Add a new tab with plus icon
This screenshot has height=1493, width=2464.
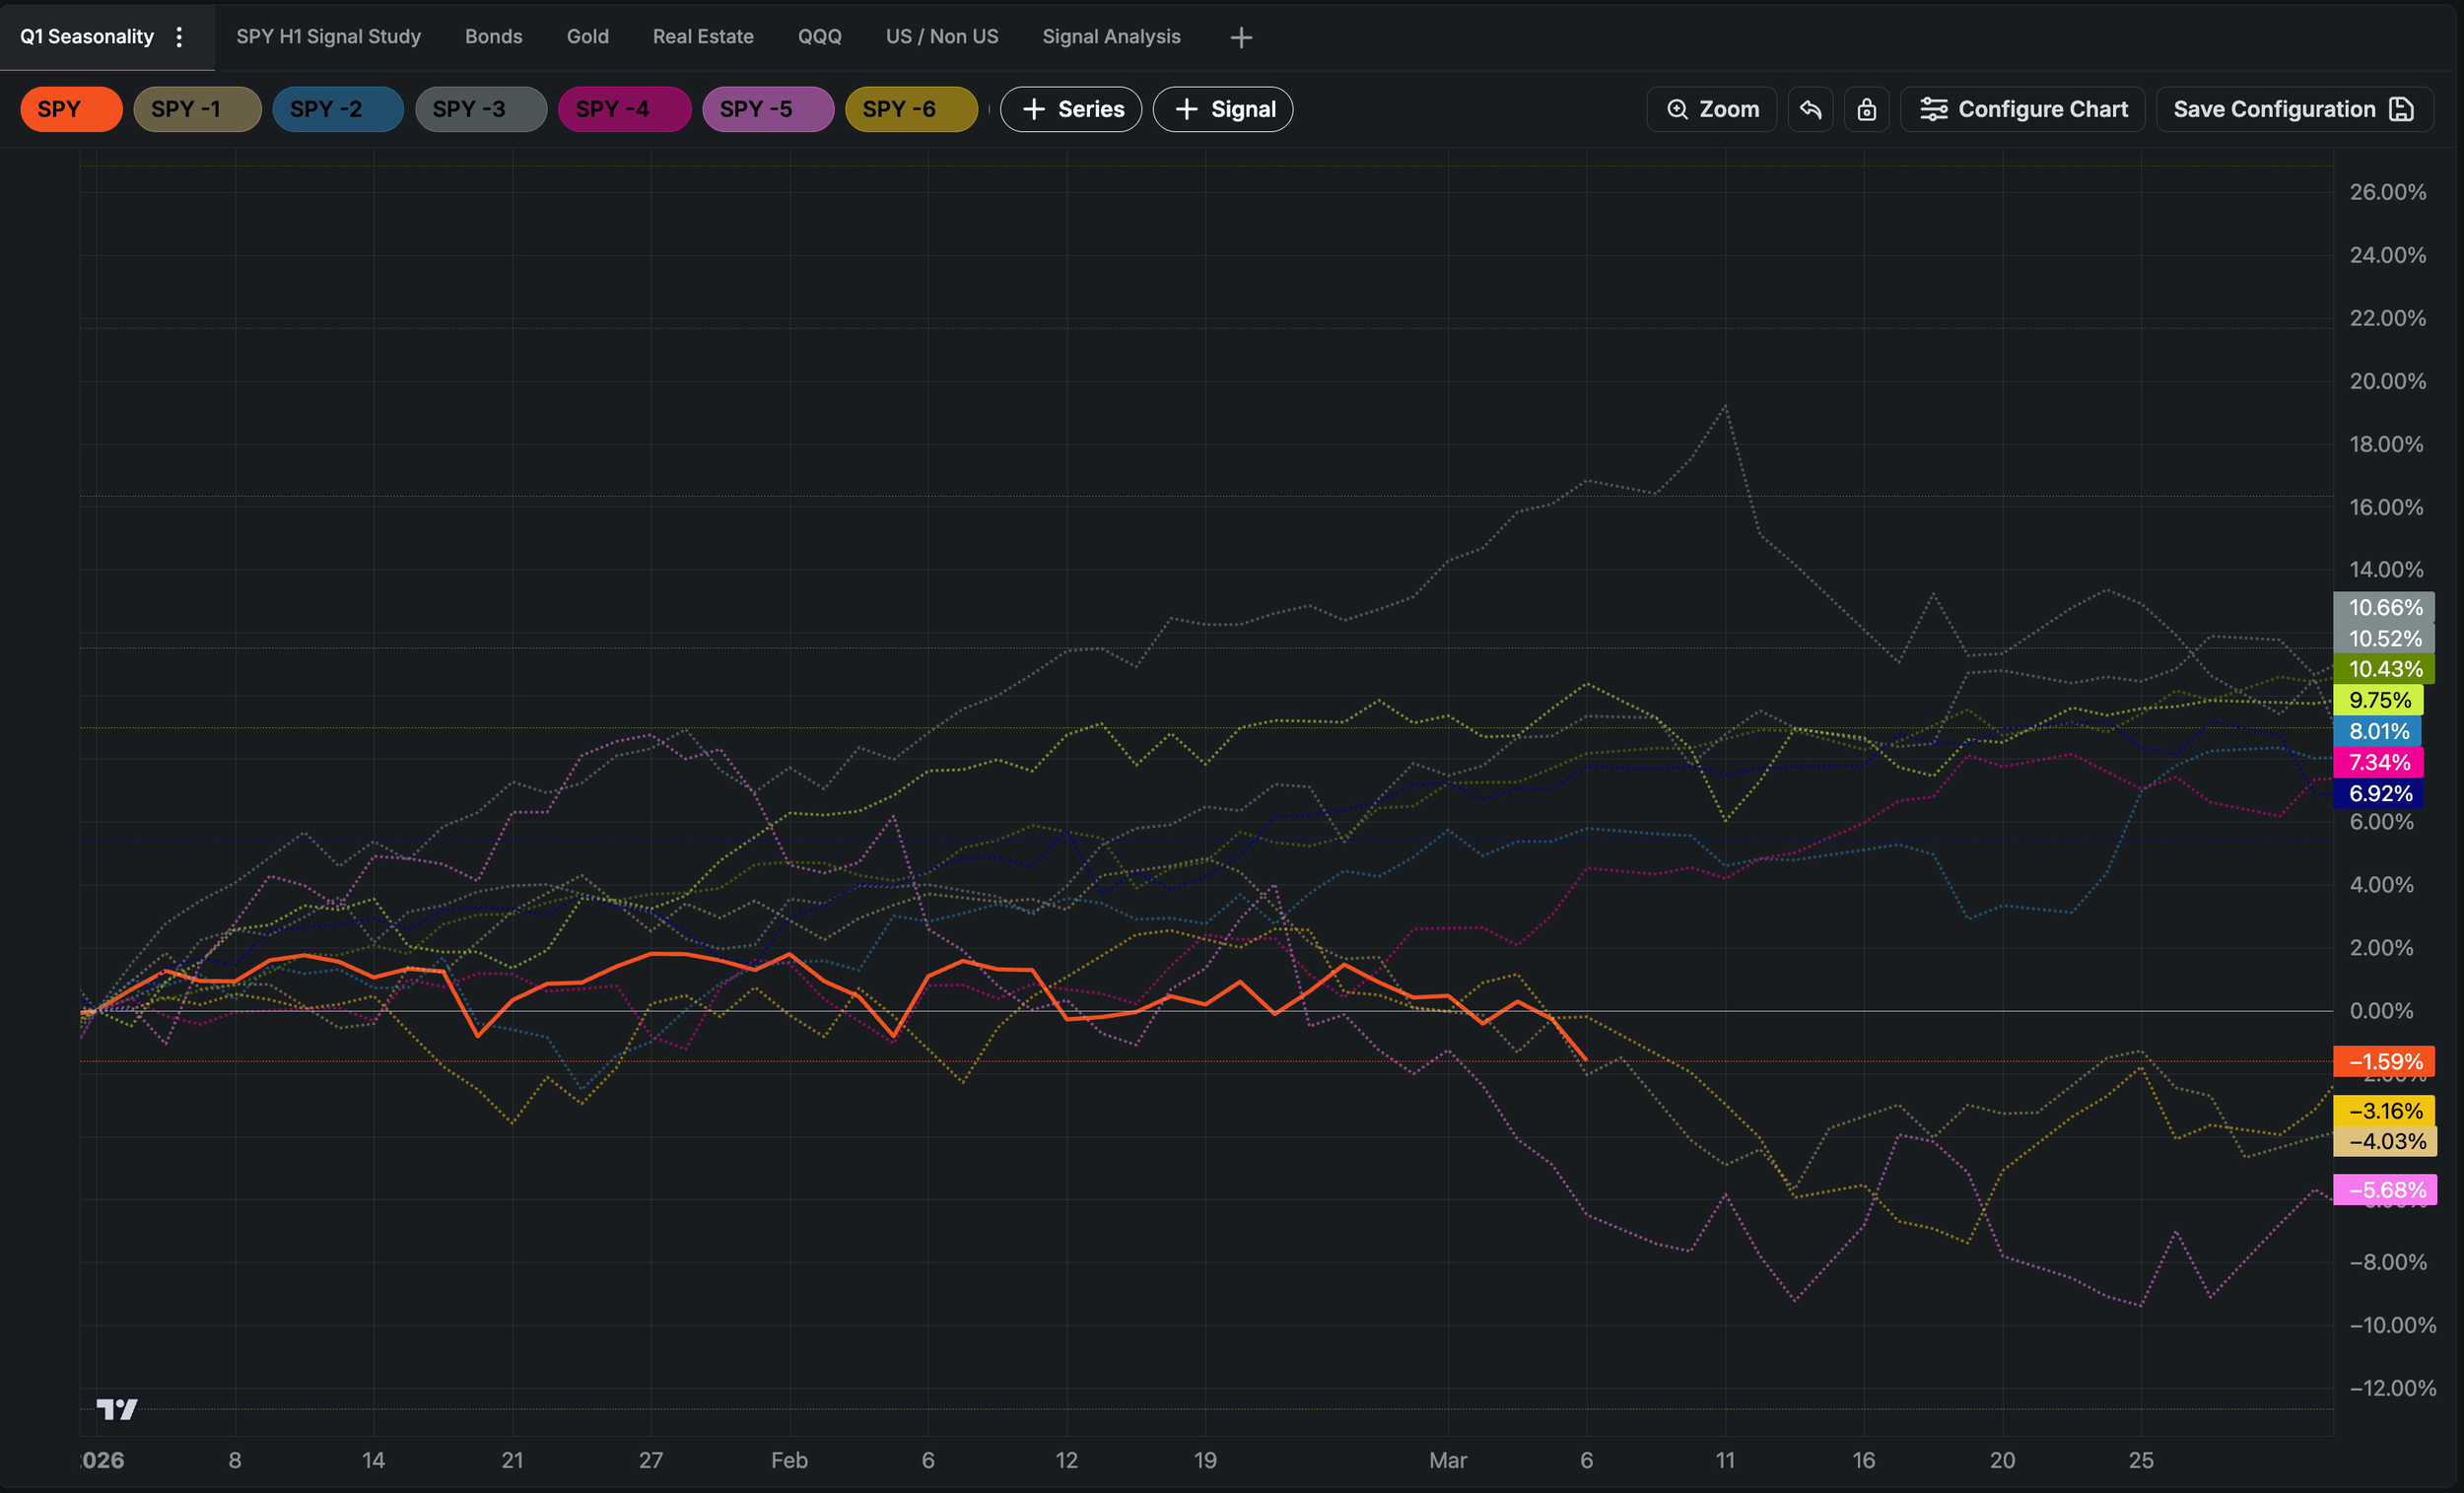point(1240,38)
